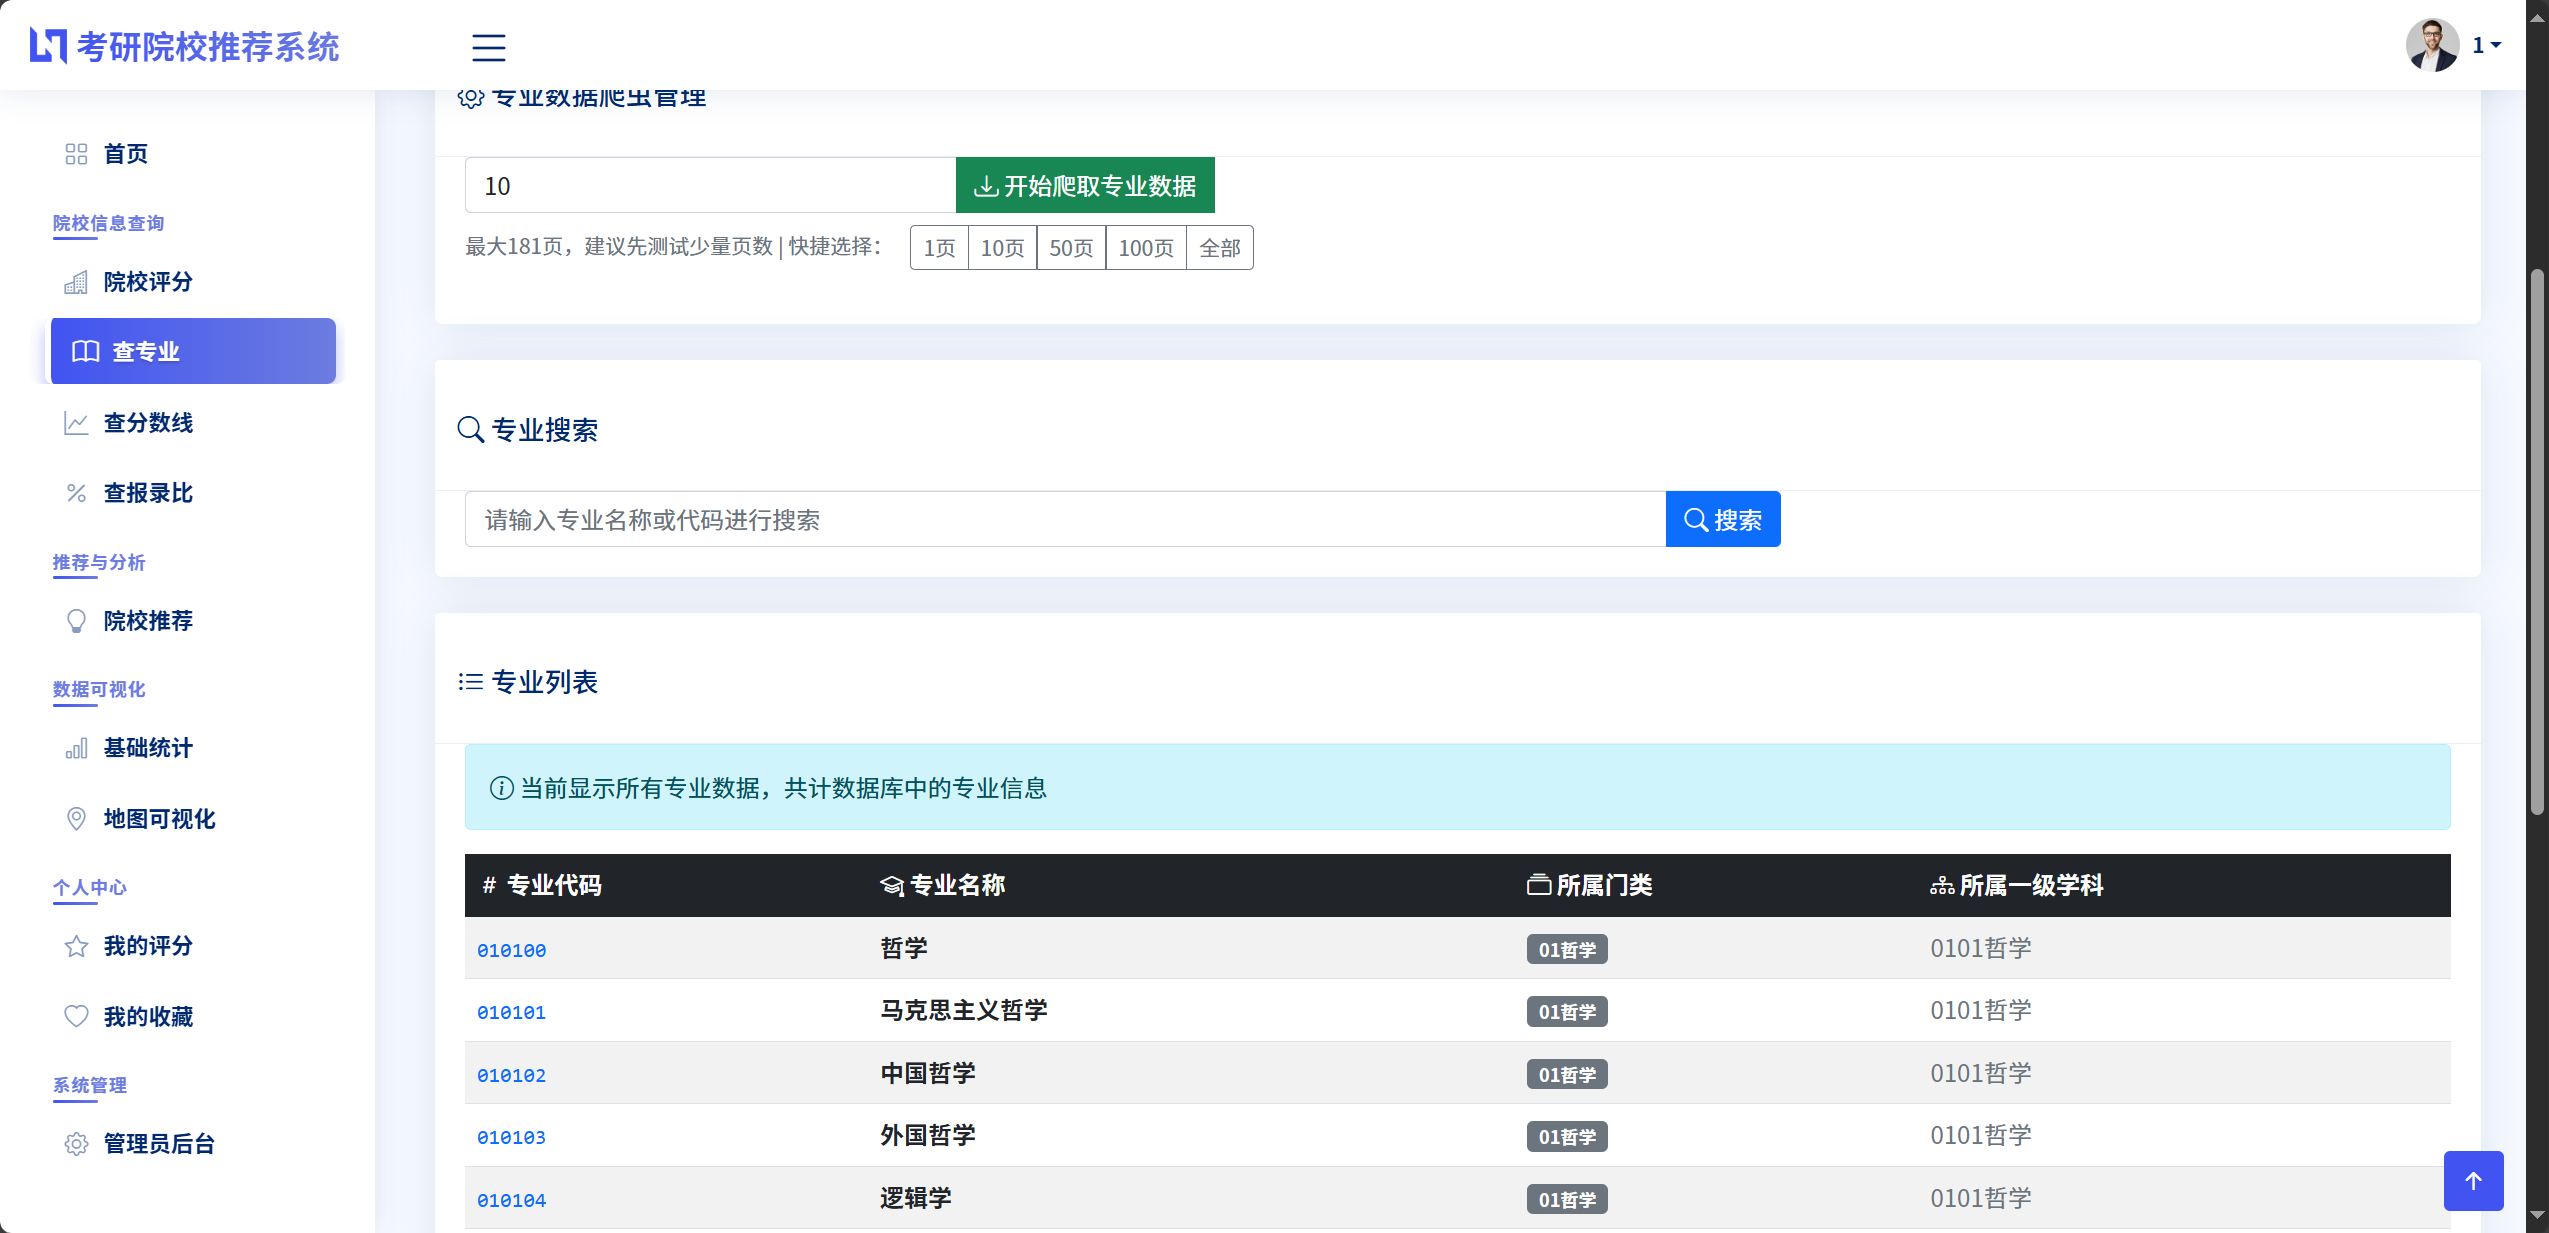The height and width of the screenshot is (1233, 2549).
Task: Open the user account dropdown caret
Action: 2496,45
